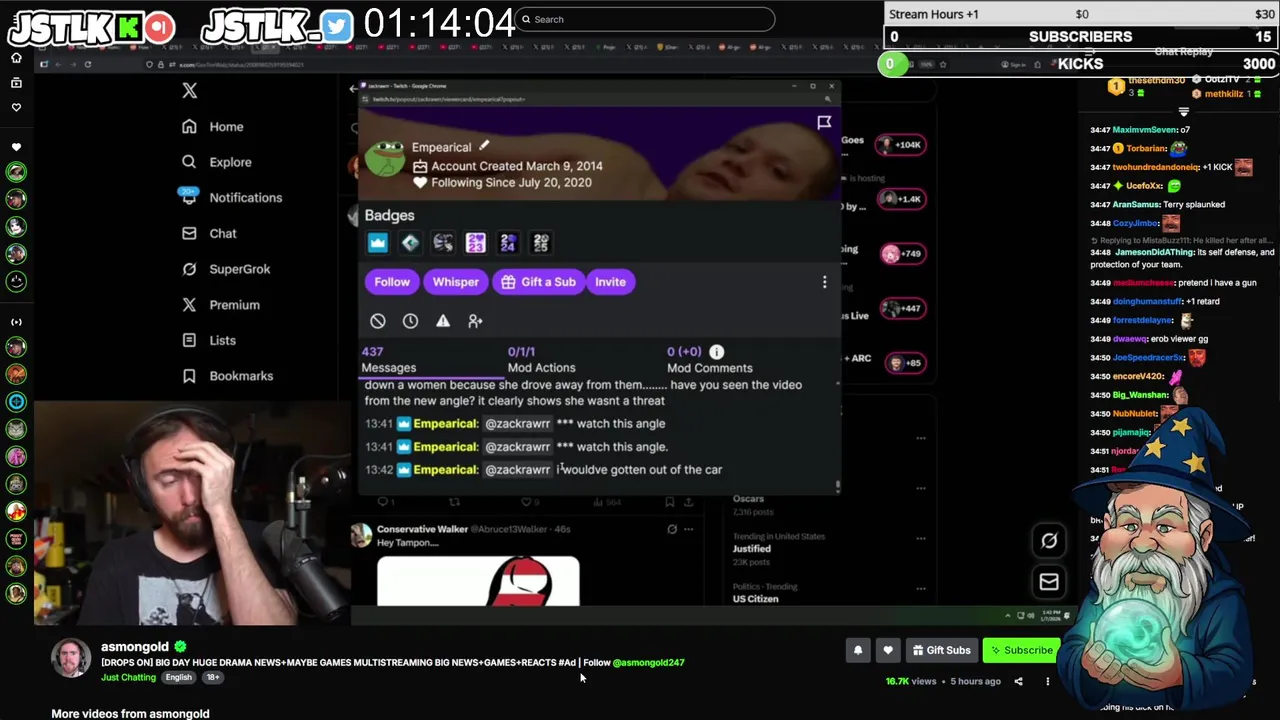The width and height of the screenshot is (1280, 720).
Task: Click the blue crown badge icon
Action: [378, 243]
